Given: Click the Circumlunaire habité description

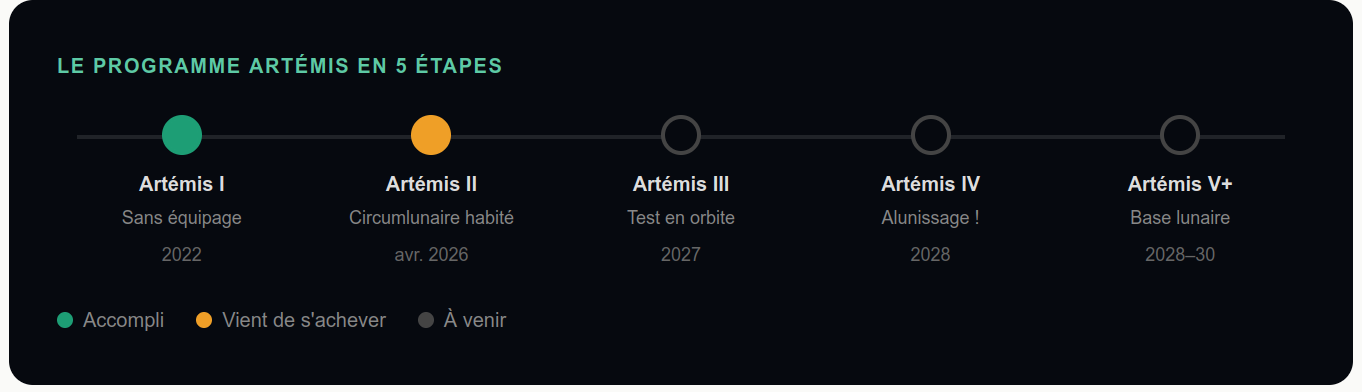Looking at the screenshot, I should [431, 218].
